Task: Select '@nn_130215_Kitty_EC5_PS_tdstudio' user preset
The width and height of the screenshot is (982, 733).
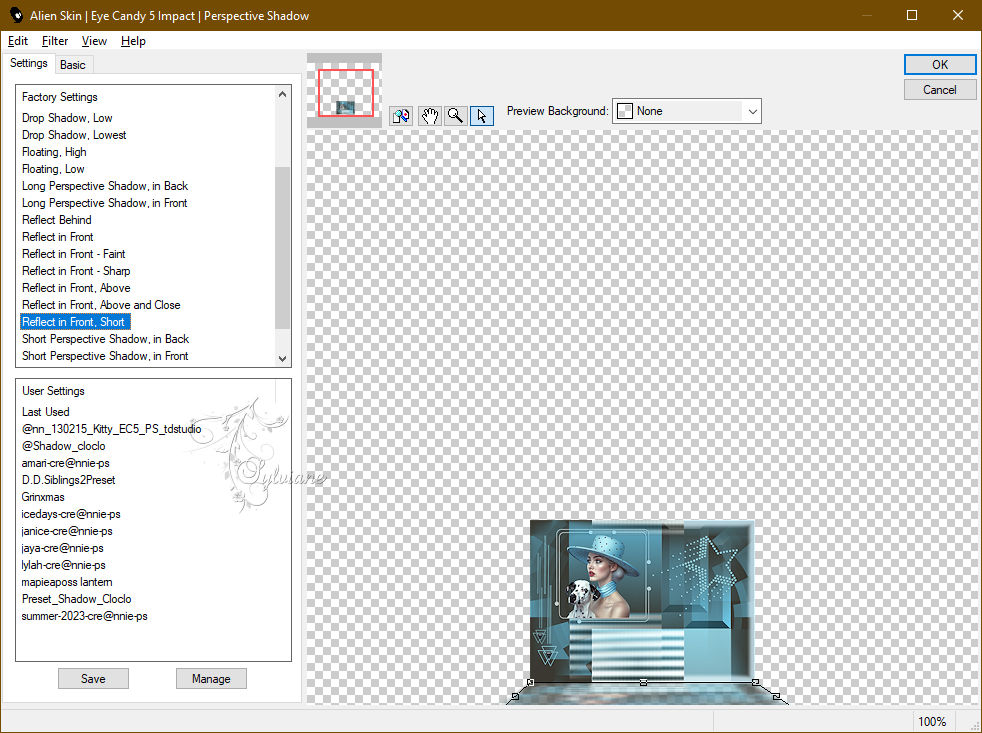Action: point(111,429)
